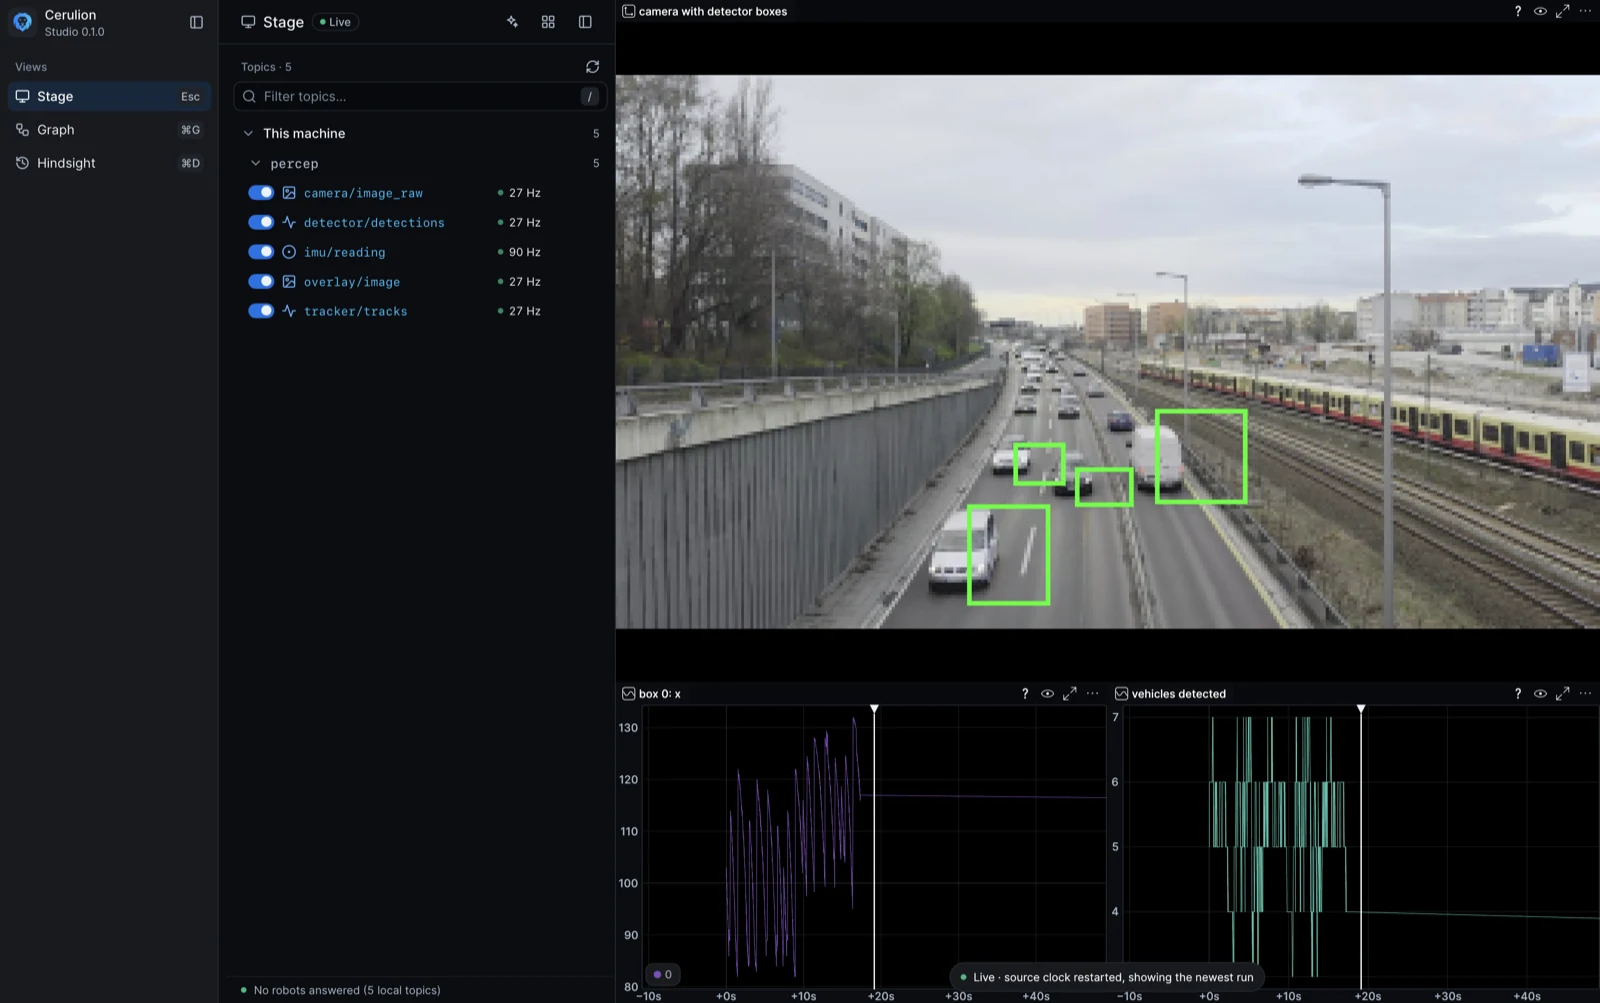Screen dimensions: 1600x1003
Task: Click the series 0 legend chip
Action: [662, 974]
